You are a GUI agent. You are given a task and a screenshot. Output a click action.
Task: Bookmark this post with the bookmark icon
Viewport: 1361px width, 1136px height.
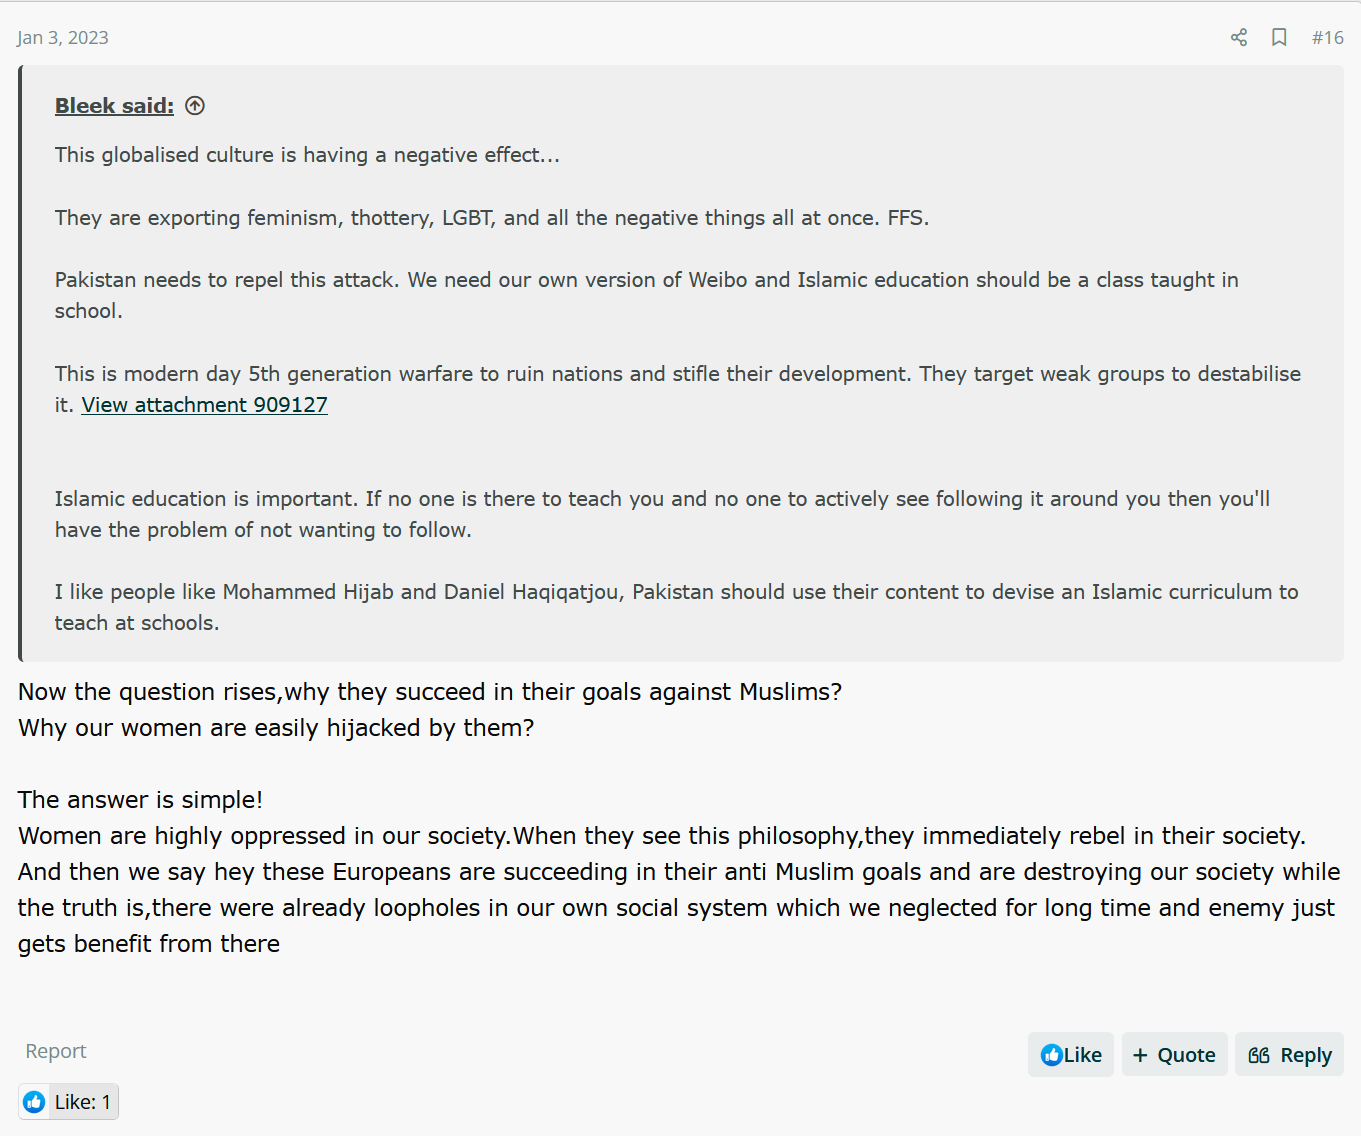tap(1279, 38)
